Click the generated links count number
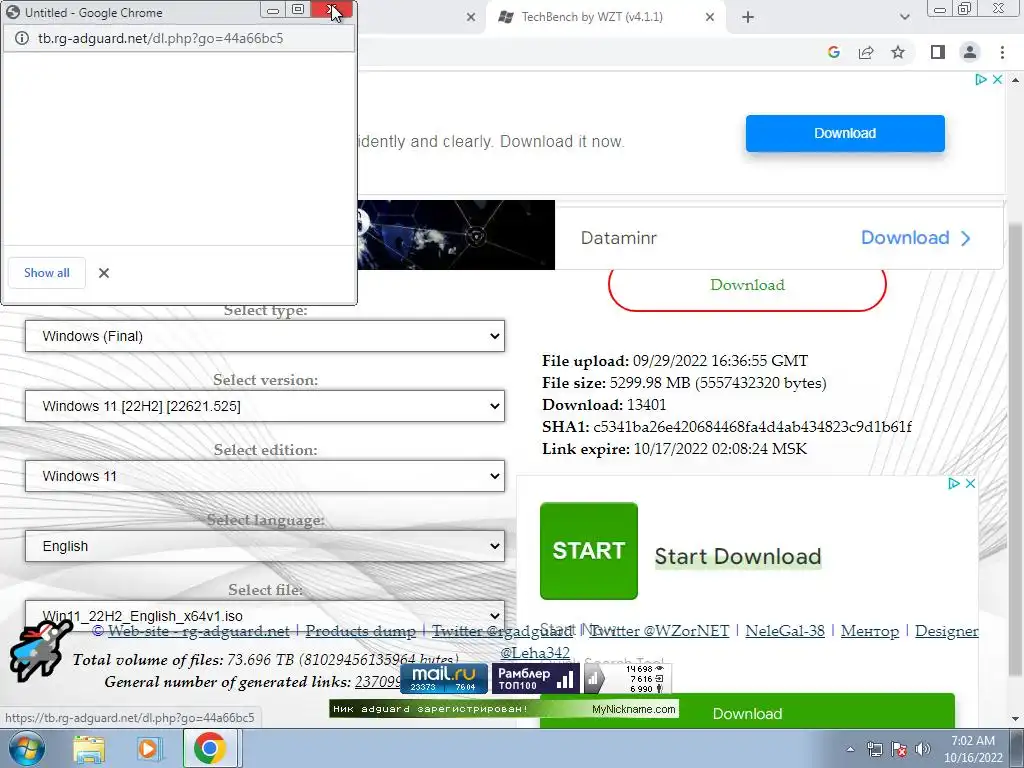This screenshot has height=768, width=1024. [377, 682]
